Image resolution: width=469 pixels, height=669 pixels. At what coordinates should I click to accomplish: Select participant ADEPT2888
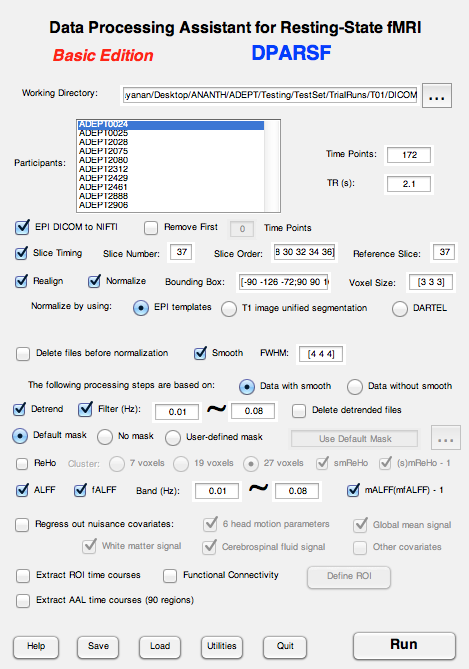(171, 196)
